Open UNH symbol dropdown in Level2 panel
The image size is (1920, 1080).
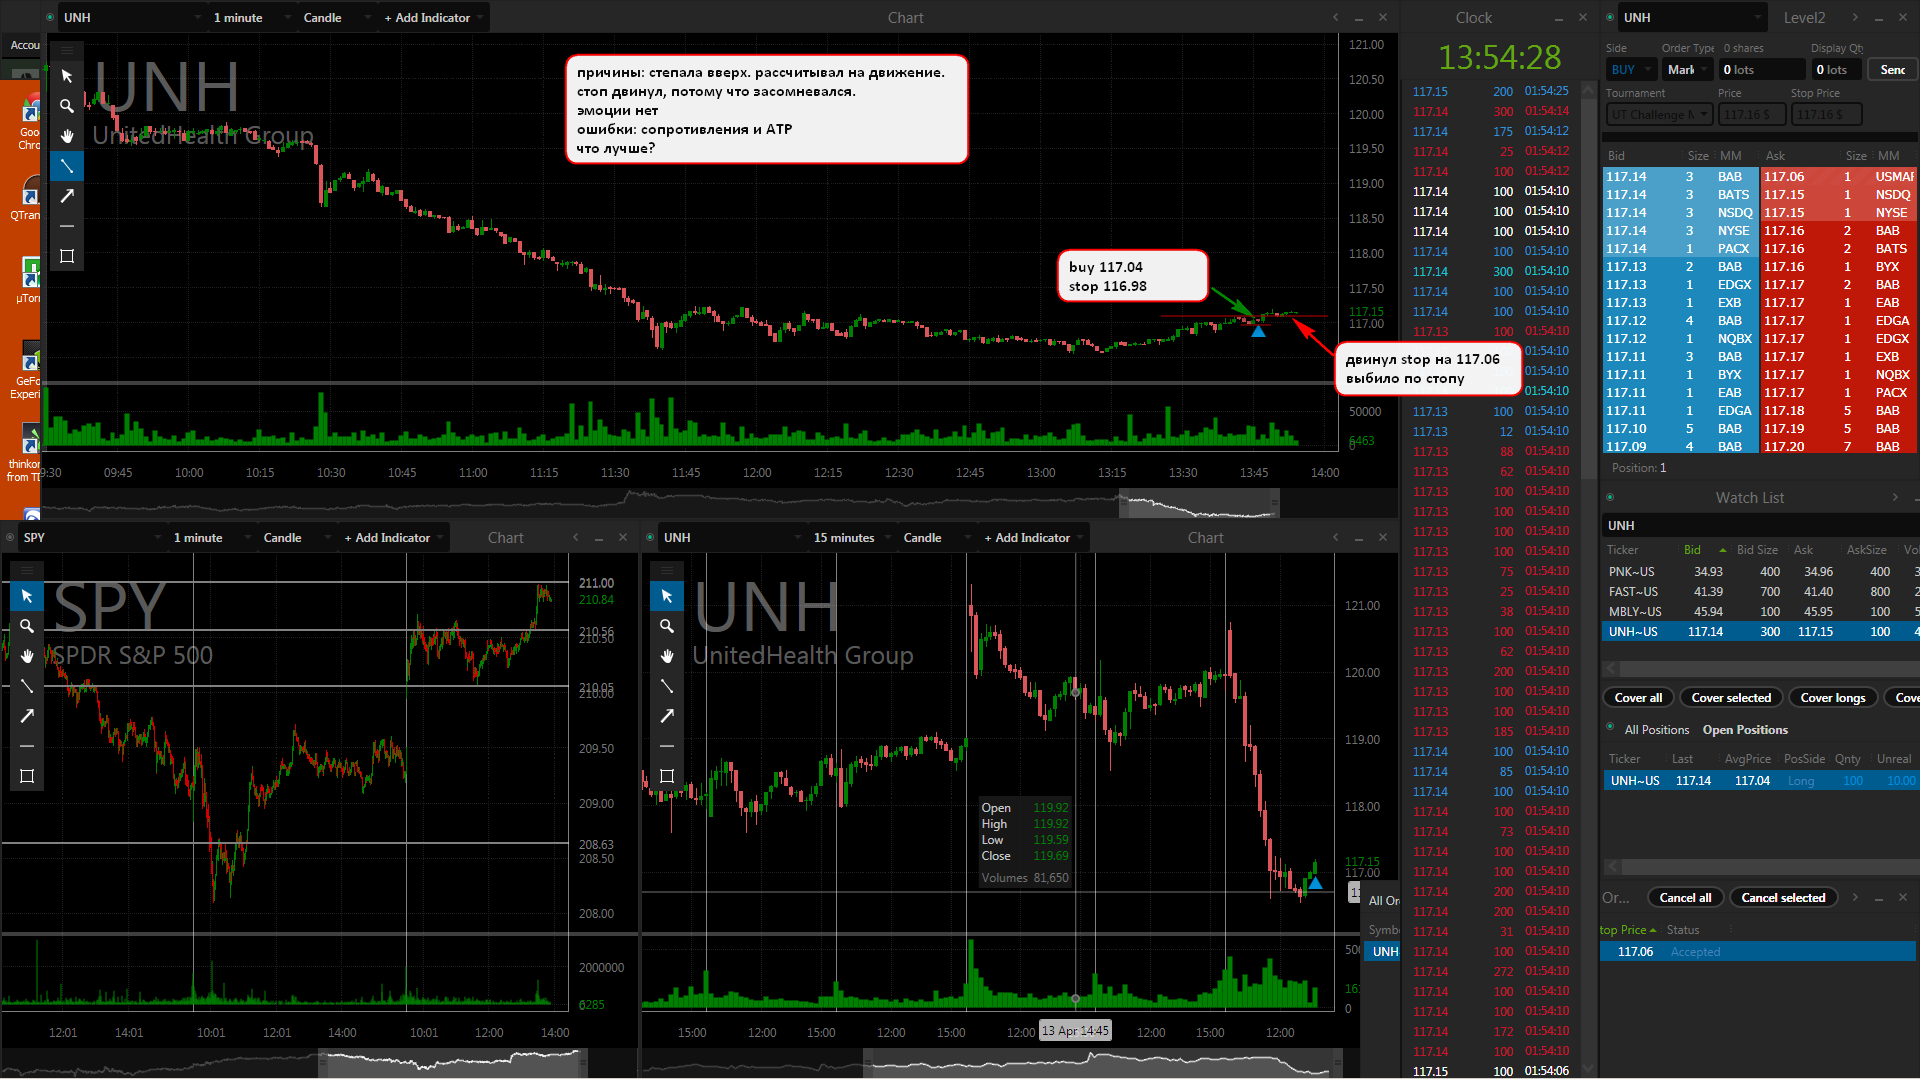(1693, 17)
